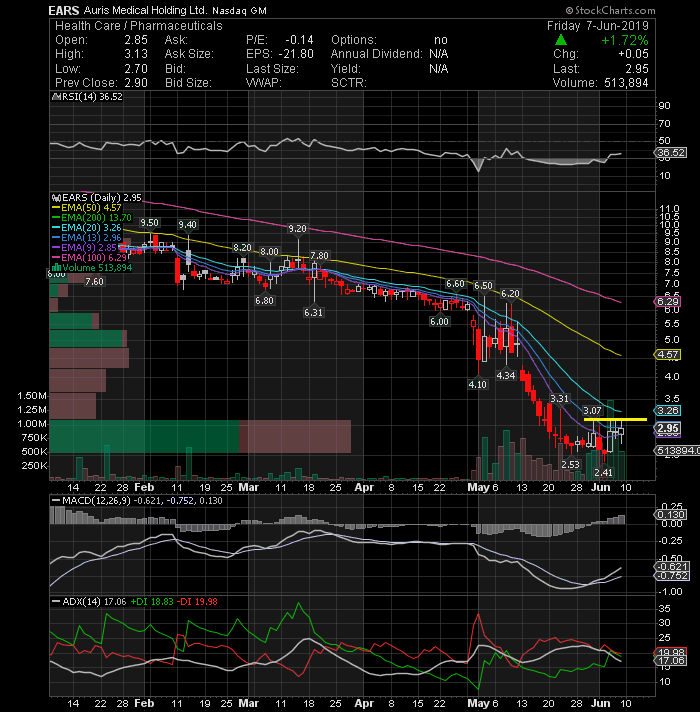Click the Chg +0.05 value
Viewport: 700px width, 712px height.
633,54
